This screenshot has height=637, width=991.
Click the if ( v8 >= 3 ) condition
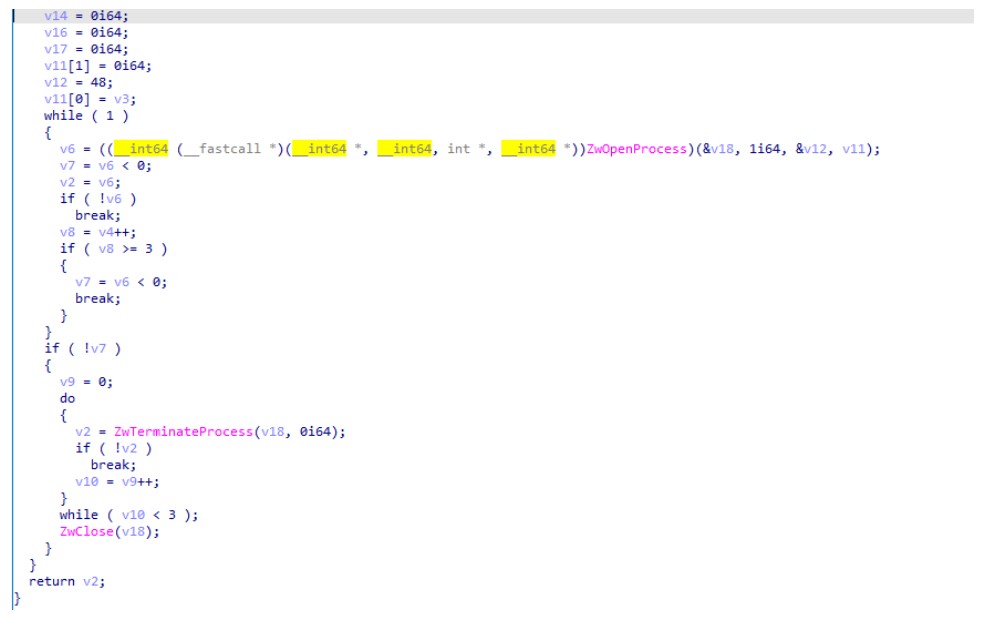(113, 249)
